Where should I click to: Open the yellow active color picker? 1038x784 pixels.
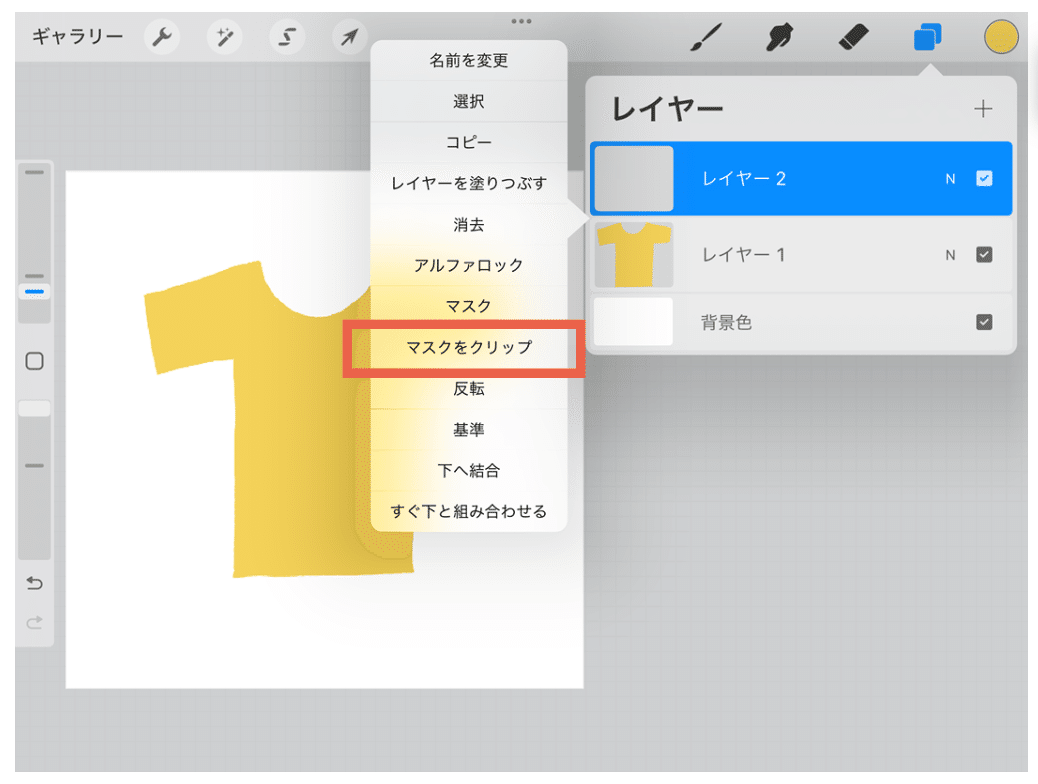pyautogui.click(x=1000, y=37)
